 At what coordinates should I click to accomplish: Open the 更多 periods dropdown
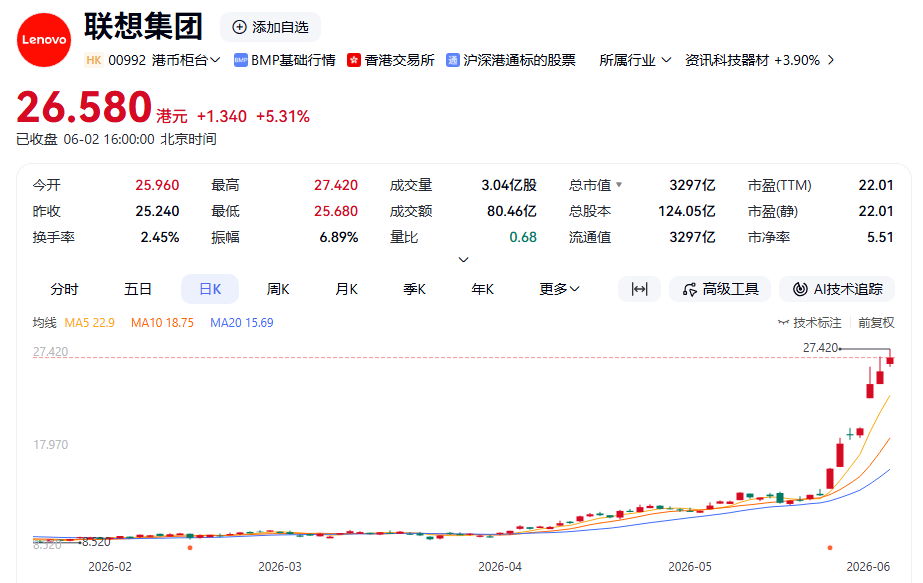(559, 289)
